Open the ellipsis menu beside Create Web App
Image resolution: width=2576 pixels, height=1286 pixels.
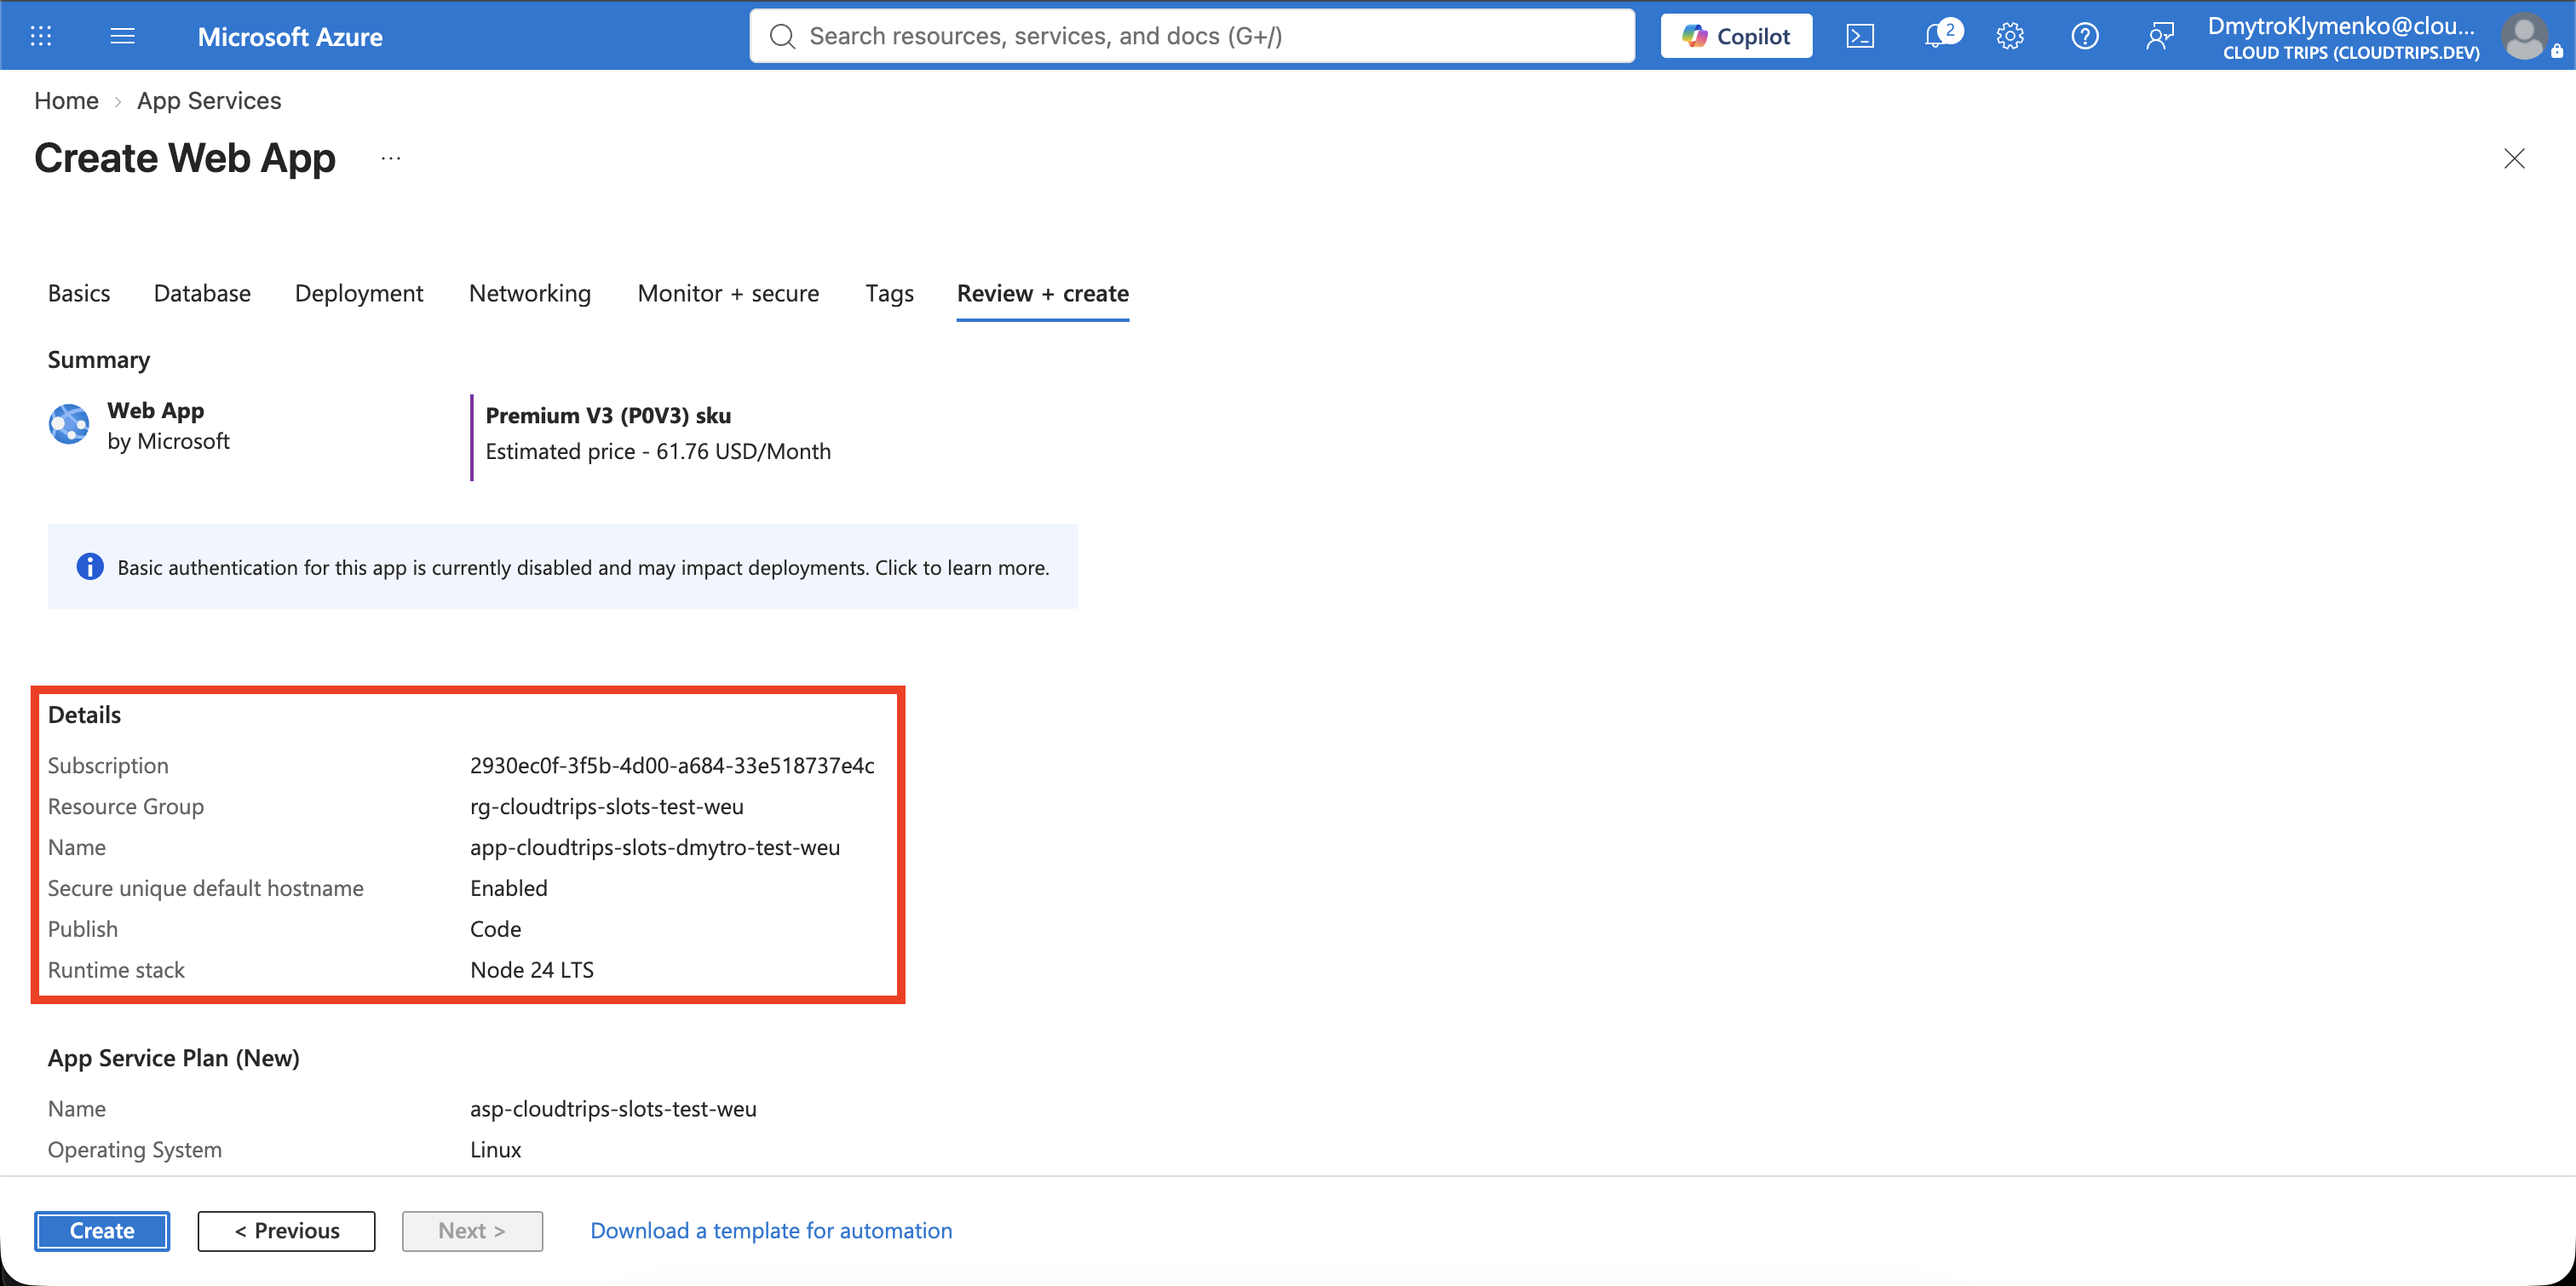click(391, 158)
